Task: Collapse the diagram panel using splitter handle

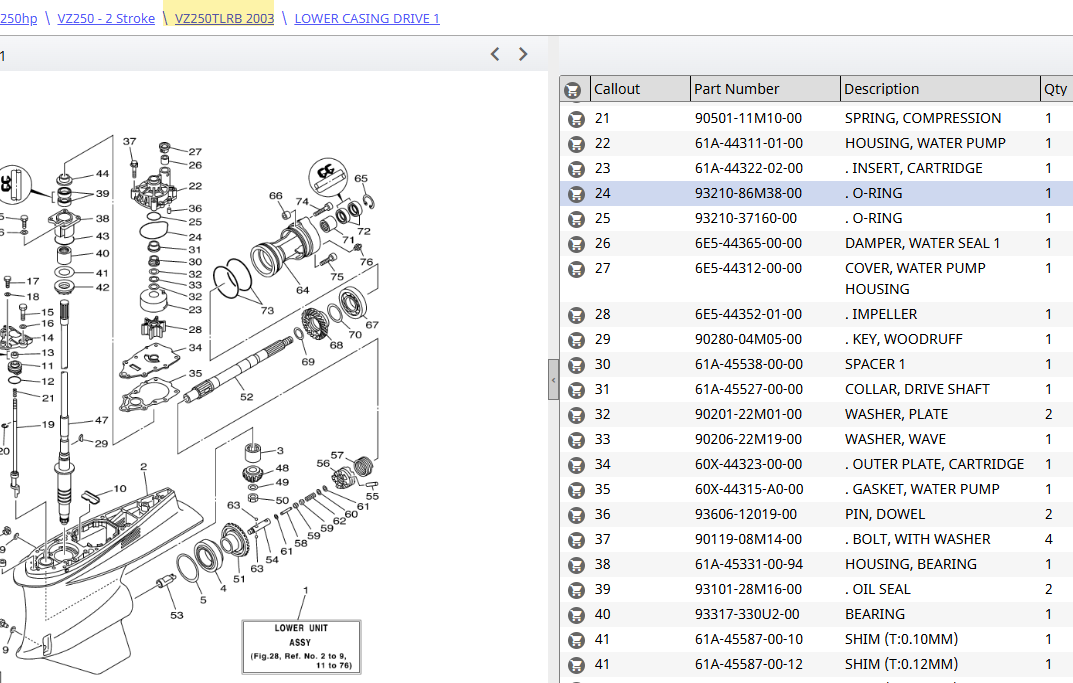Action: [553, 379]
